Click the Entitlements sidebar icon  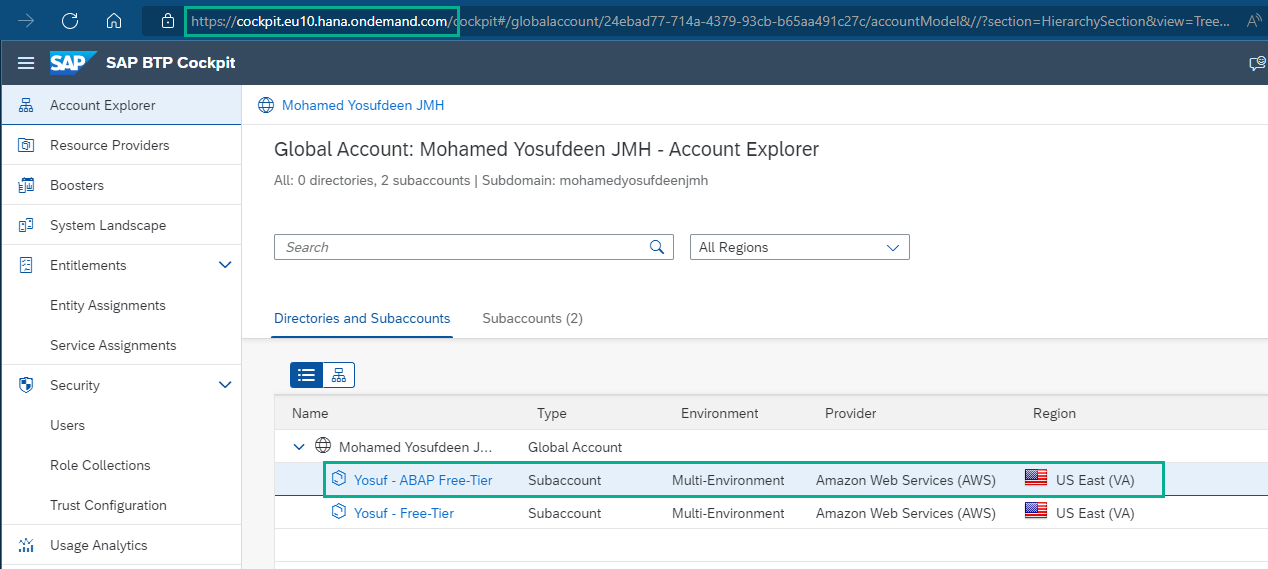[26, 265]
